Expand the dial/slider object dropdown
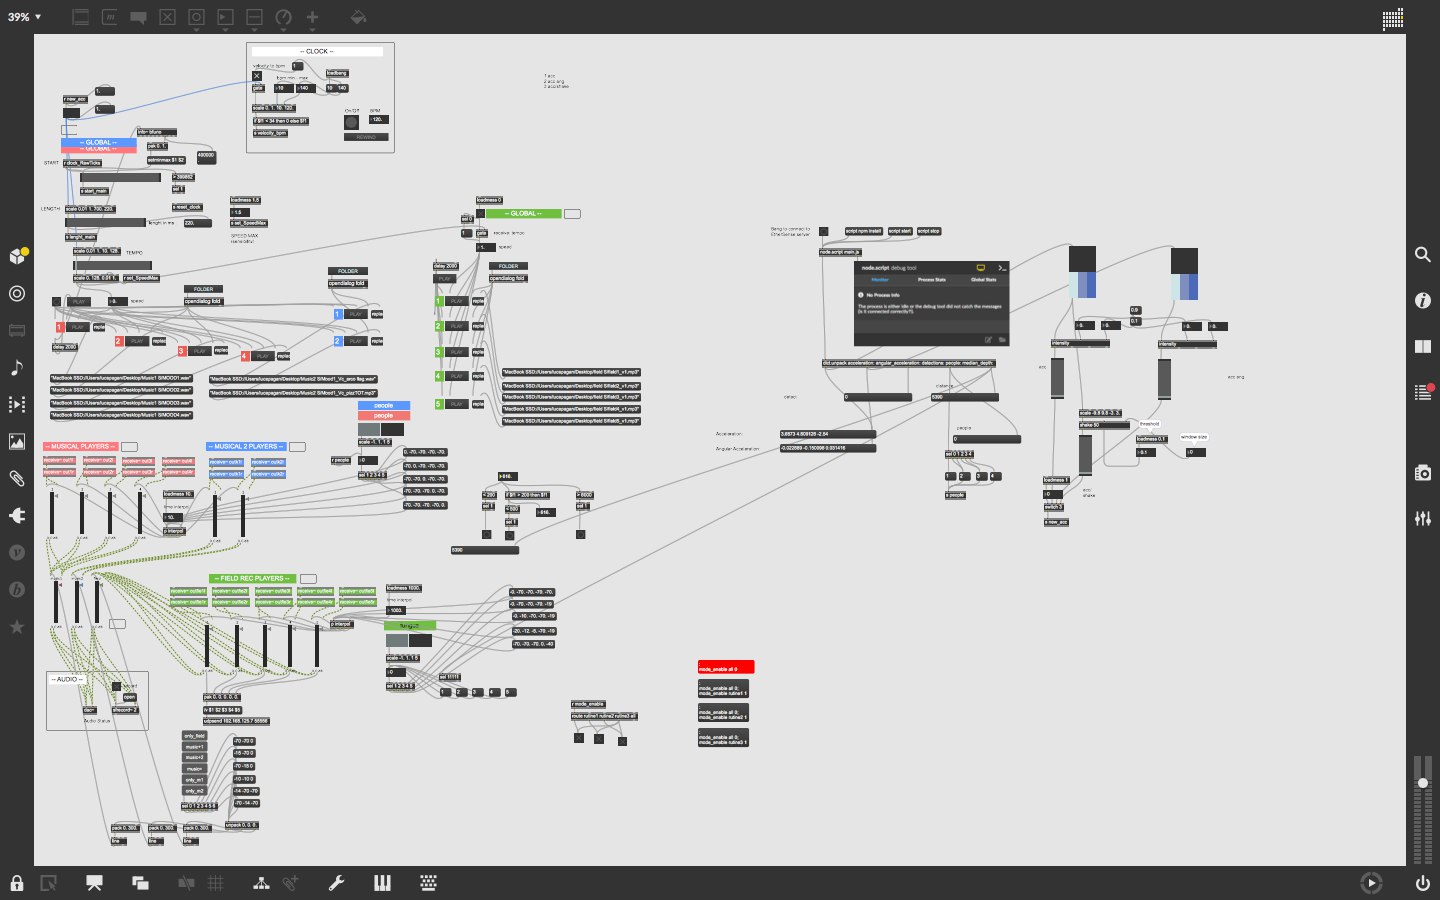Screen dimensions: 1440x900 coord(283,18)
